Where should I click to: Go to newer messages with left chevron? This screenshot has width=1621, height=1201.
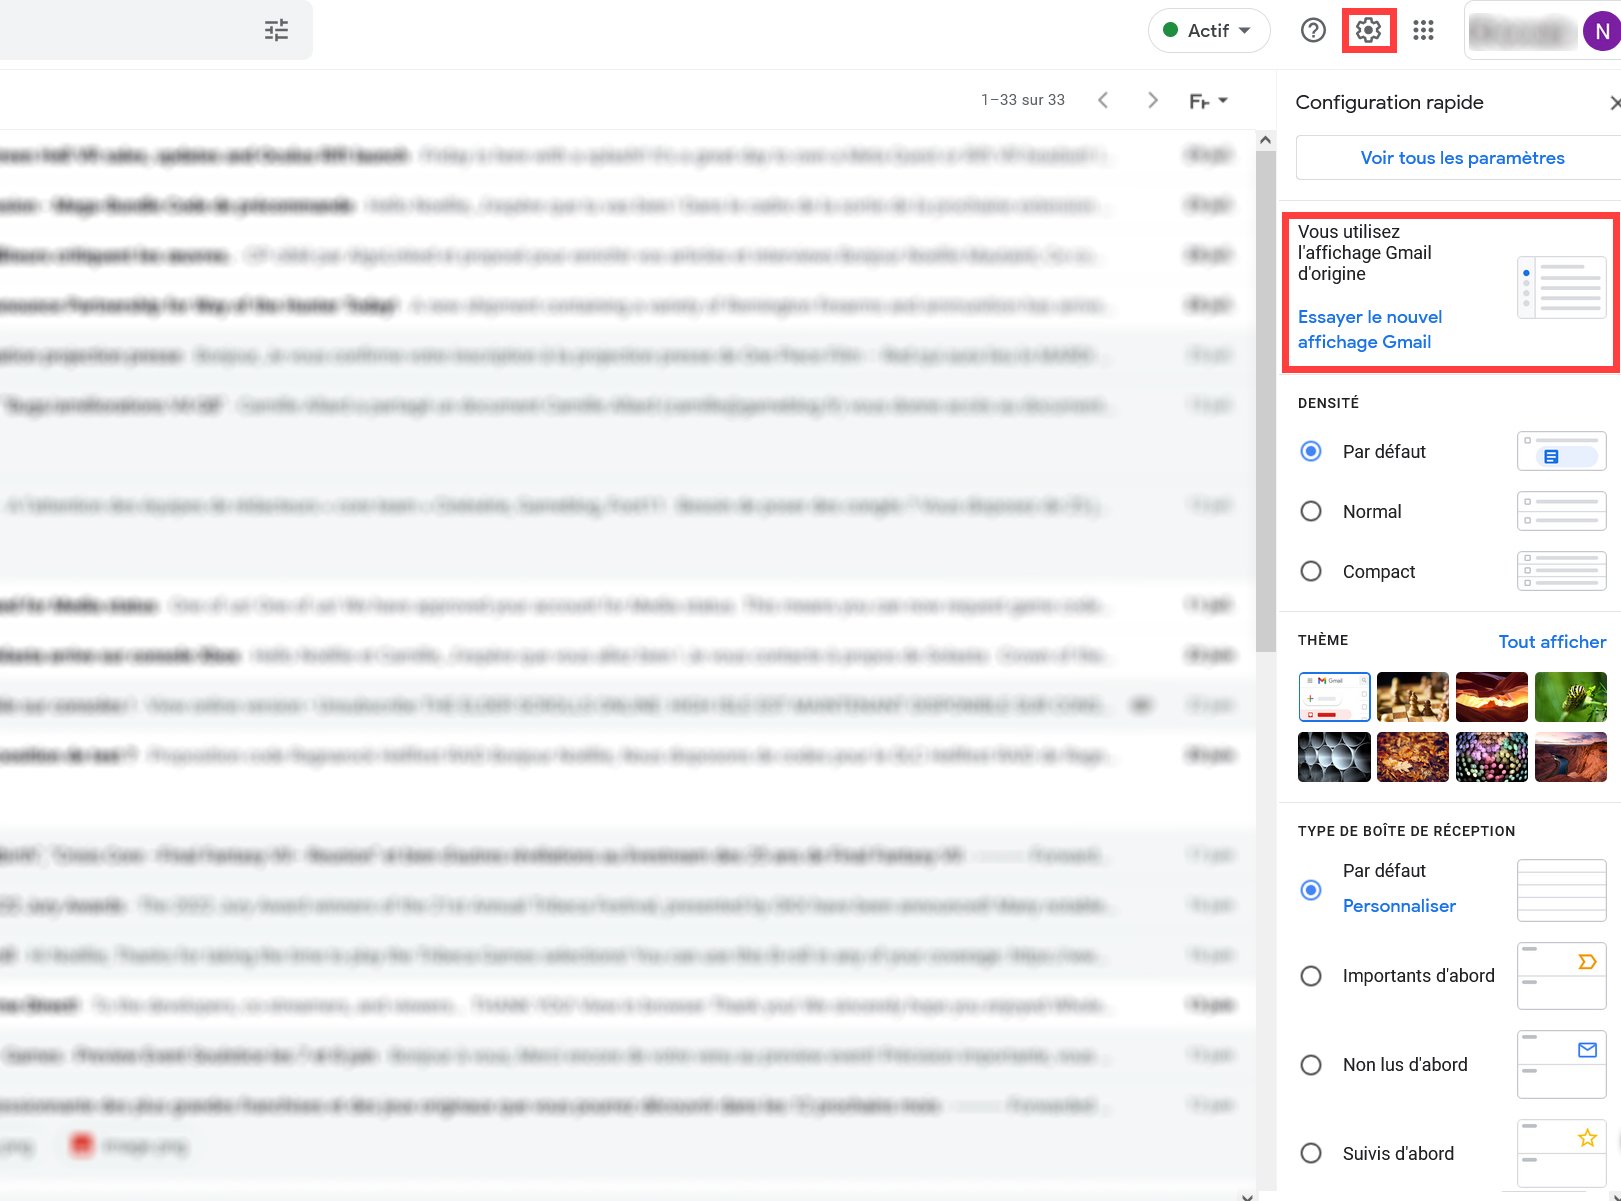coord(1103,100)
